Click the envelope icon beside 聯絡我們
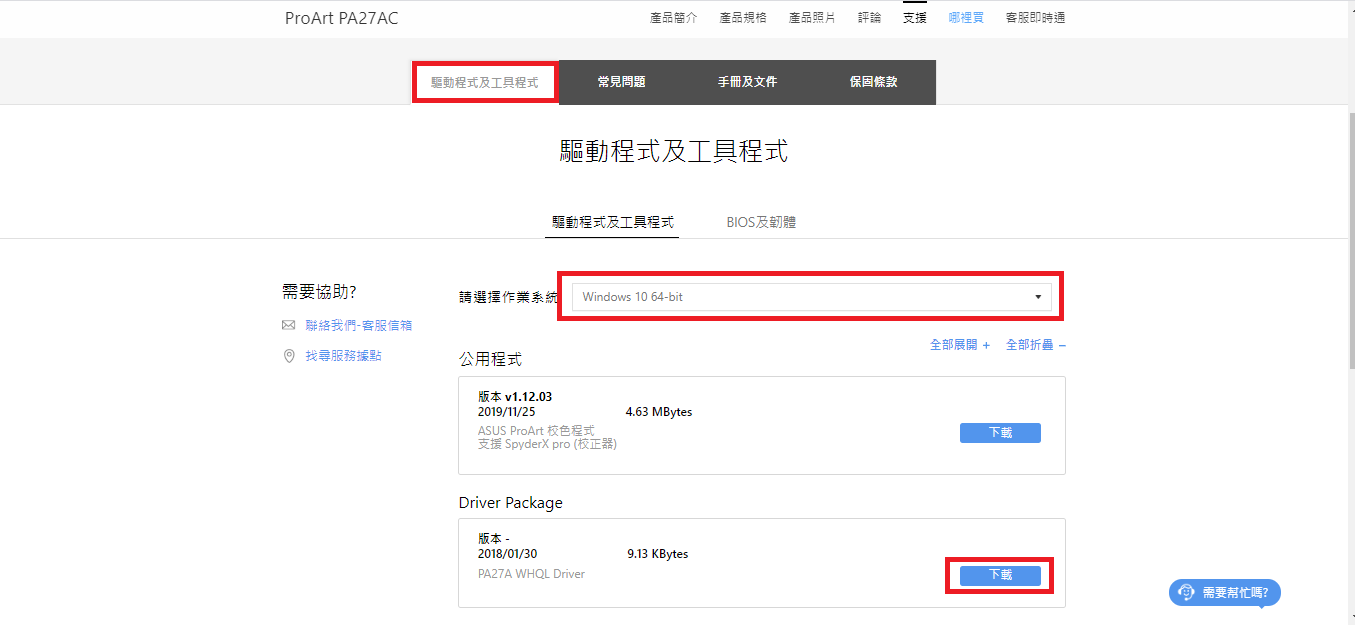1355x625 pixels. [x=289, y=325]
